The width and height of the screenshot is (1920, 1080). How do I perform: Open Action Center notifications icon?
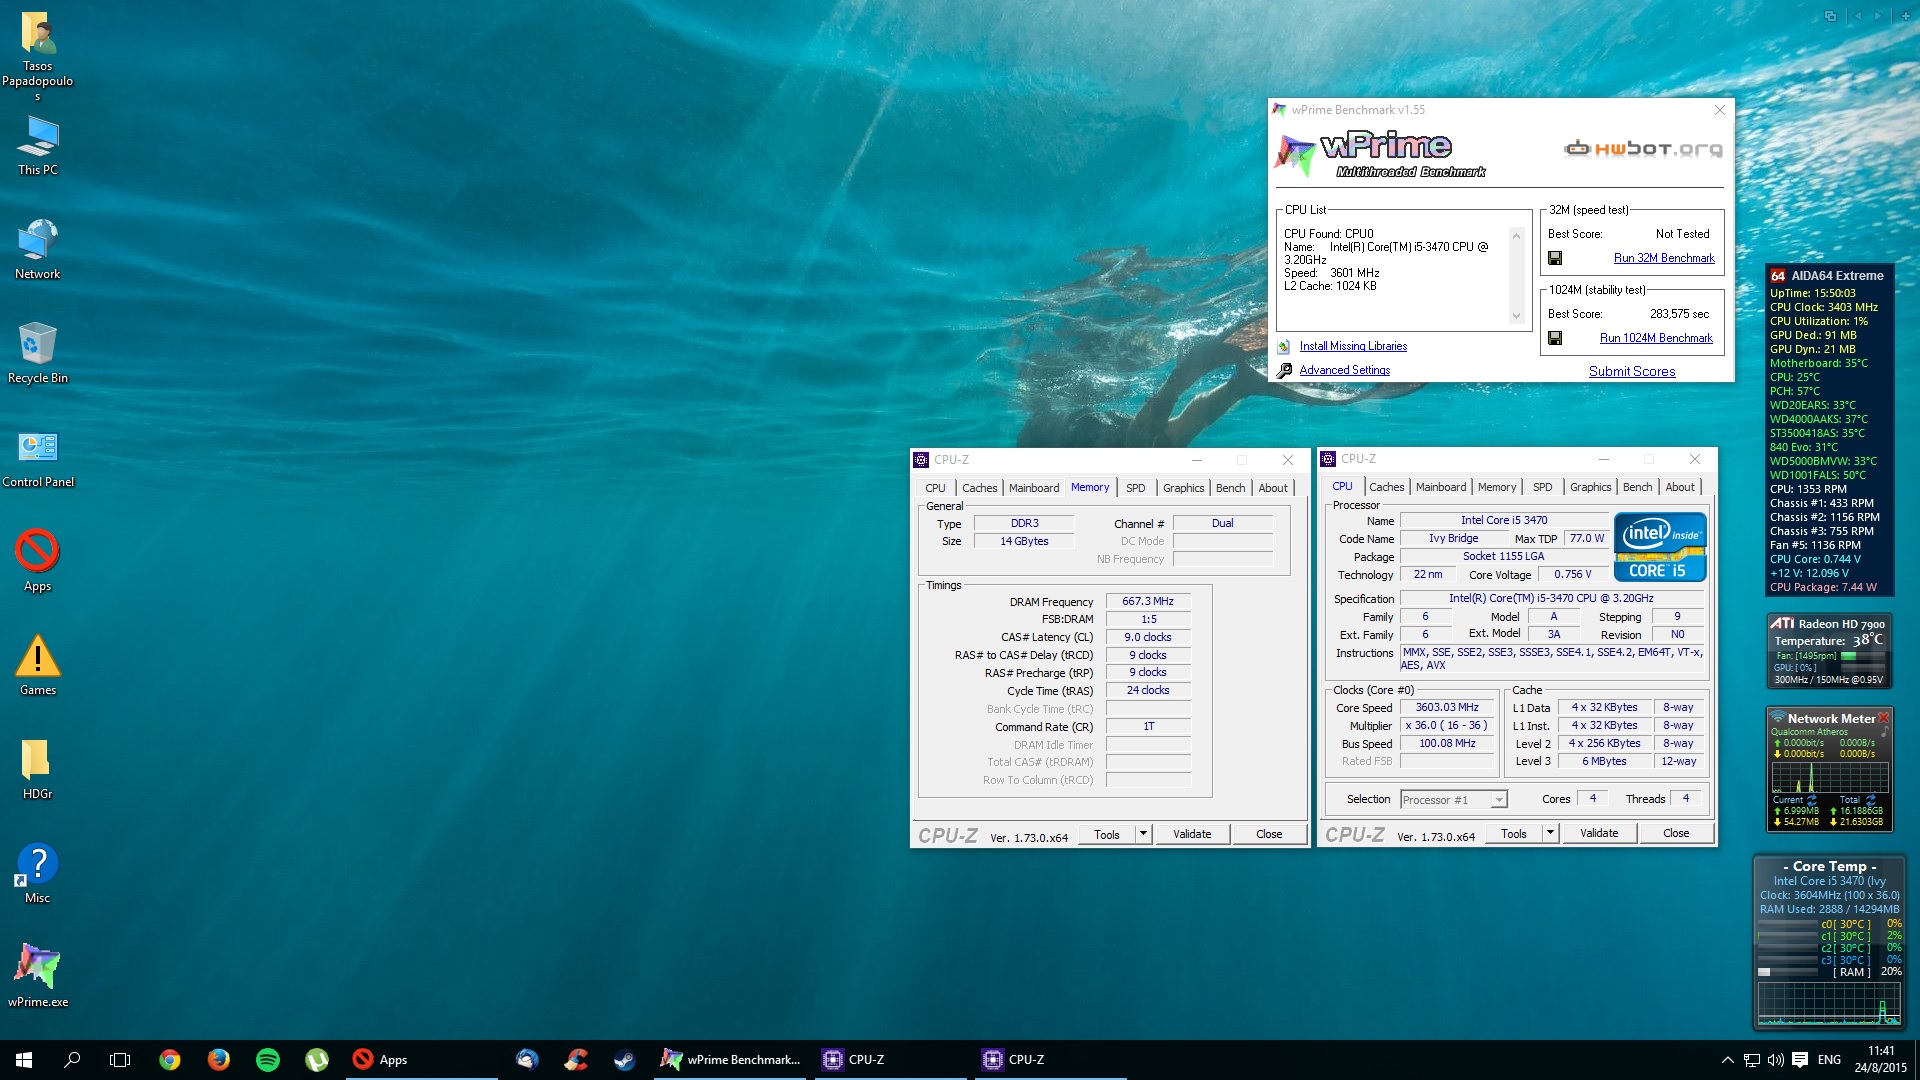1800,1060
